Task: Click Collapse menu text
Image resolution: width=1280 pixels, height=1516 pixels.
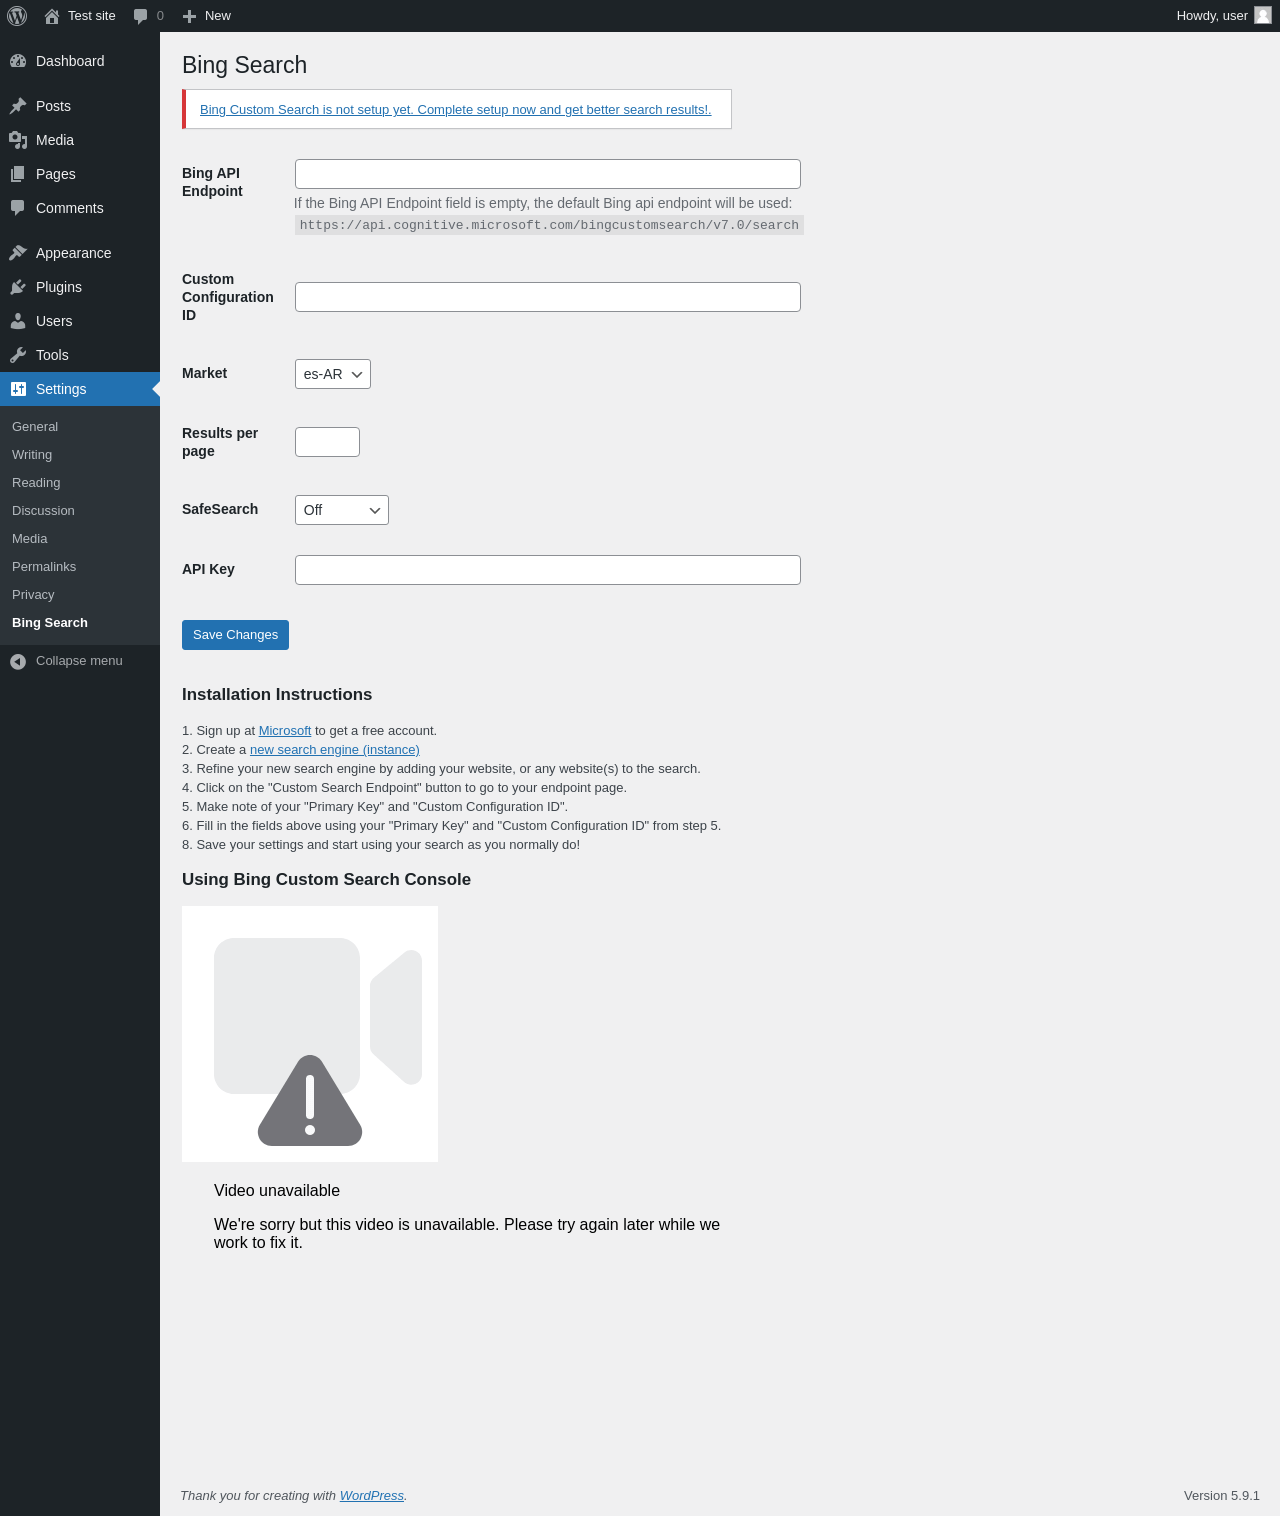Action: [x=79, y=661]
